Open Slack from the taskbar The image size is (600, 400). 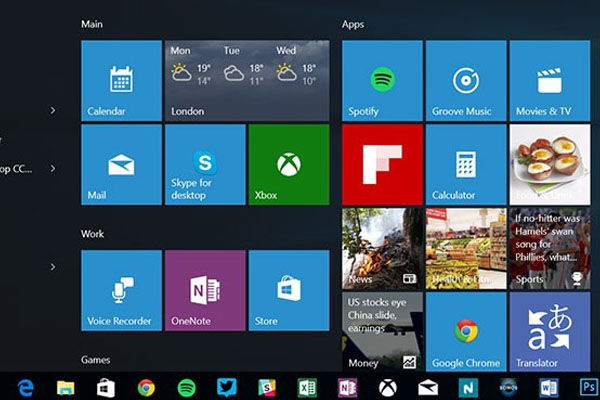267,388
